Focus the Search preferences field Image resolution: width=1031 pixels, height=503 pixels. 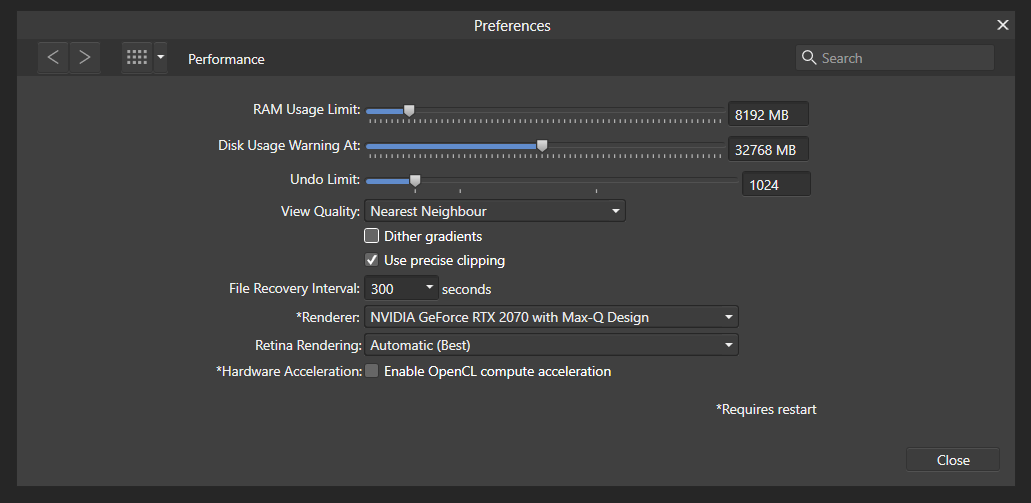pos(895,58)
